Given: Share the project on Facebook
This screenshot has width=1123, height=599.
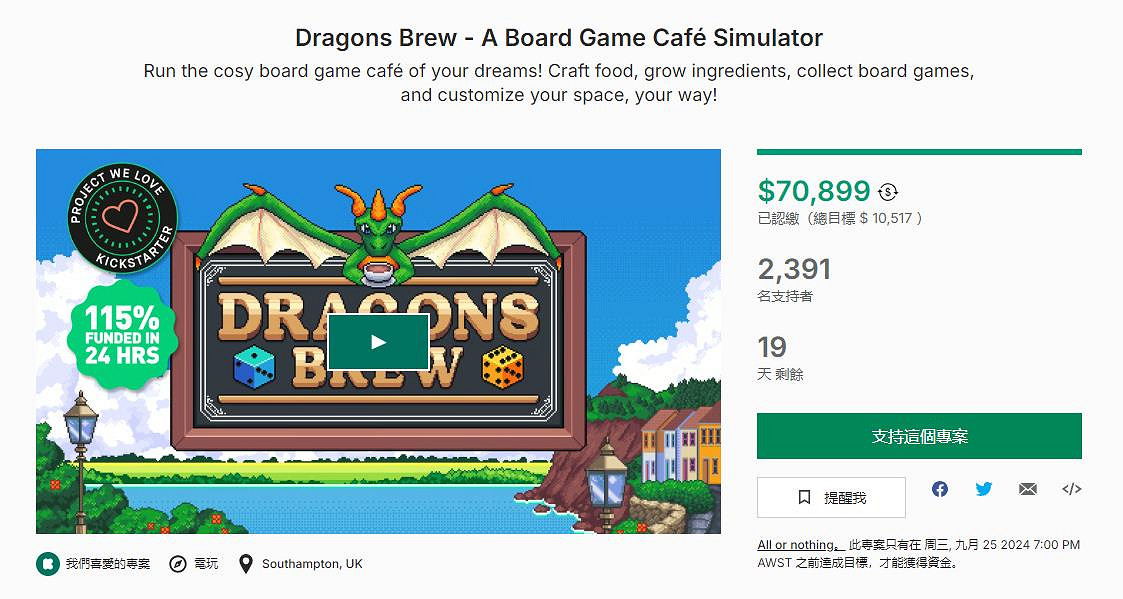Looking at the screenshot, I should [940, 489].
